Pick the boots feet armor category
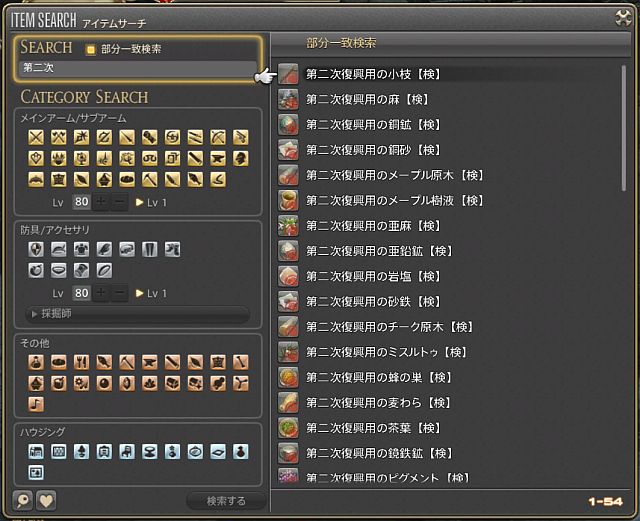This screenshot has height=521, width=640. (172, 249)
